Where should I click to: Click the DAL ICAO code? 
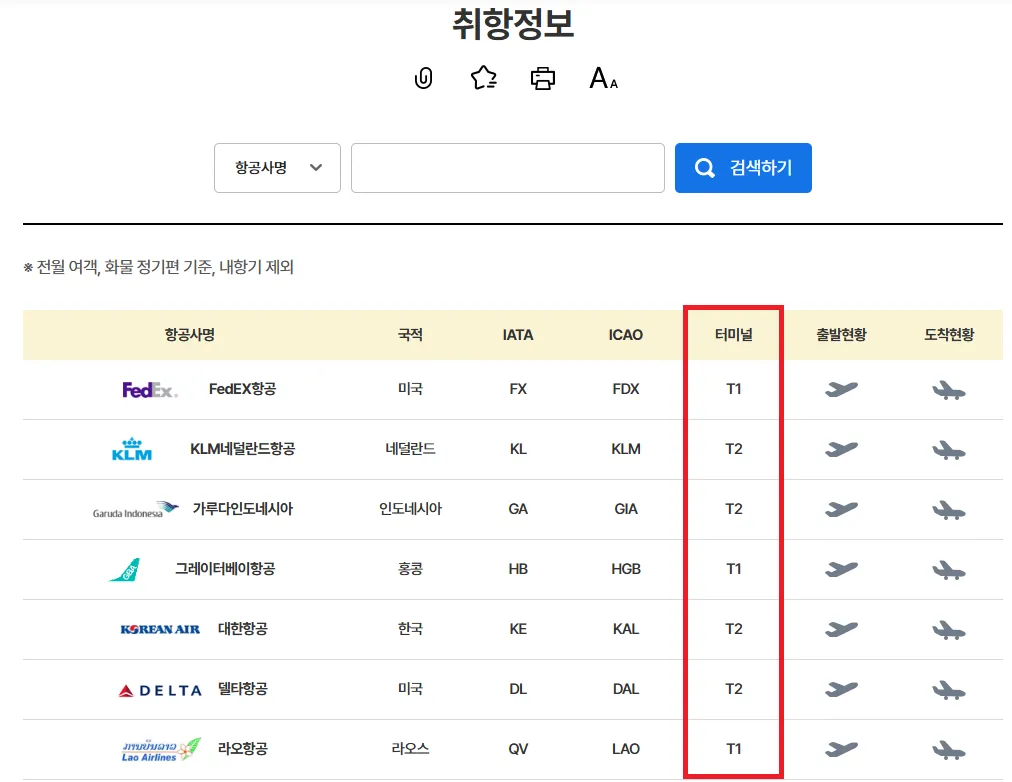625,689
